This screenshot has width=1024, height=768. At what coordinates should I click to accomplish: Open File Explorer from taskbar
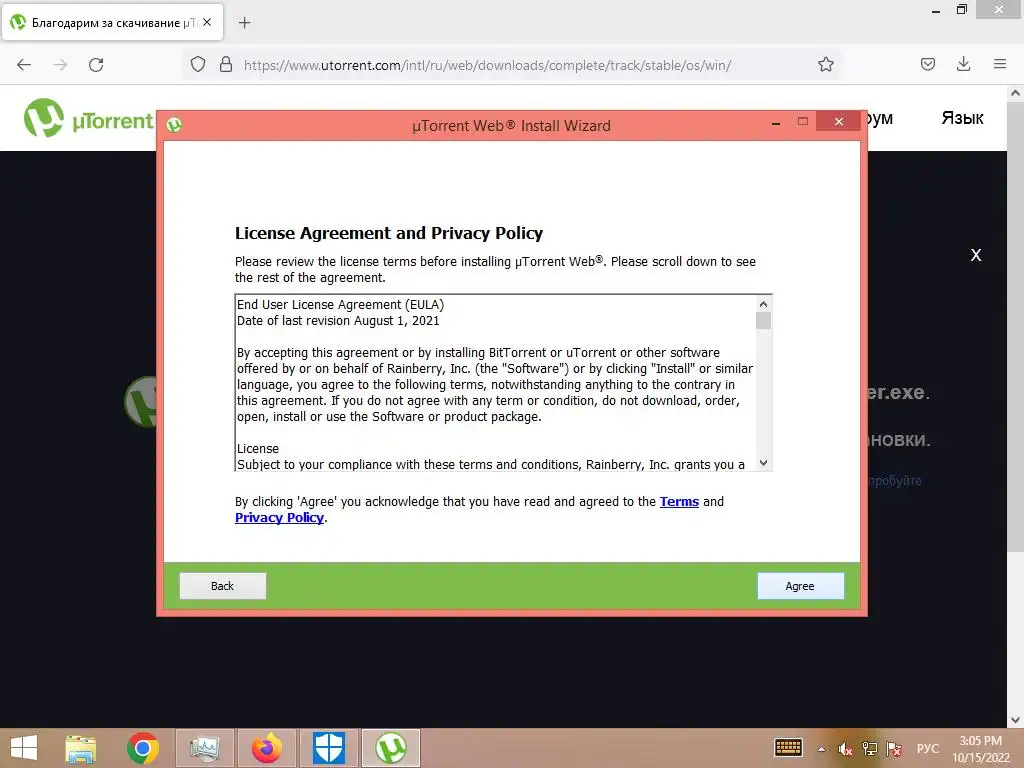[81, 748]
